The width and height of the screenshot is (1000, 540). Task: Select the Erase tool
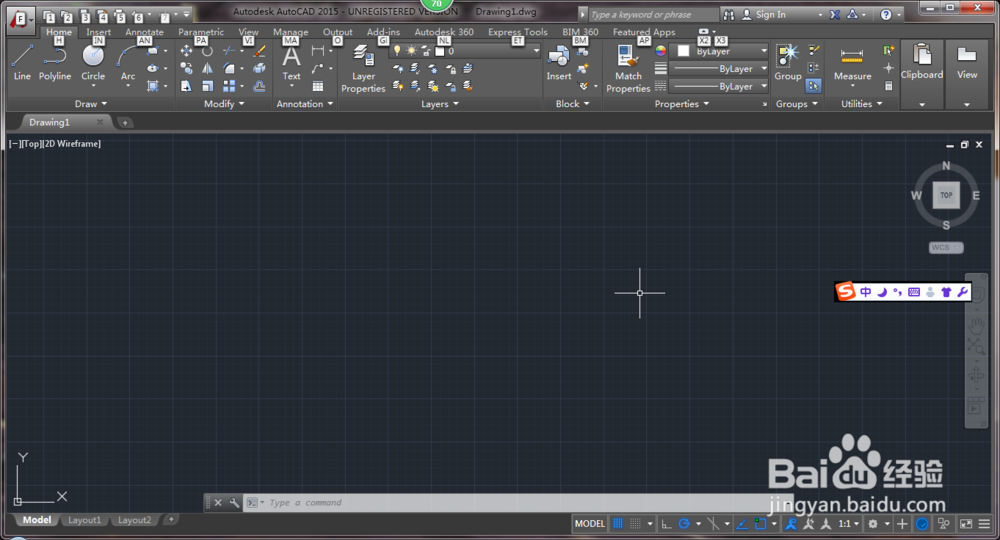coord(259,51)
